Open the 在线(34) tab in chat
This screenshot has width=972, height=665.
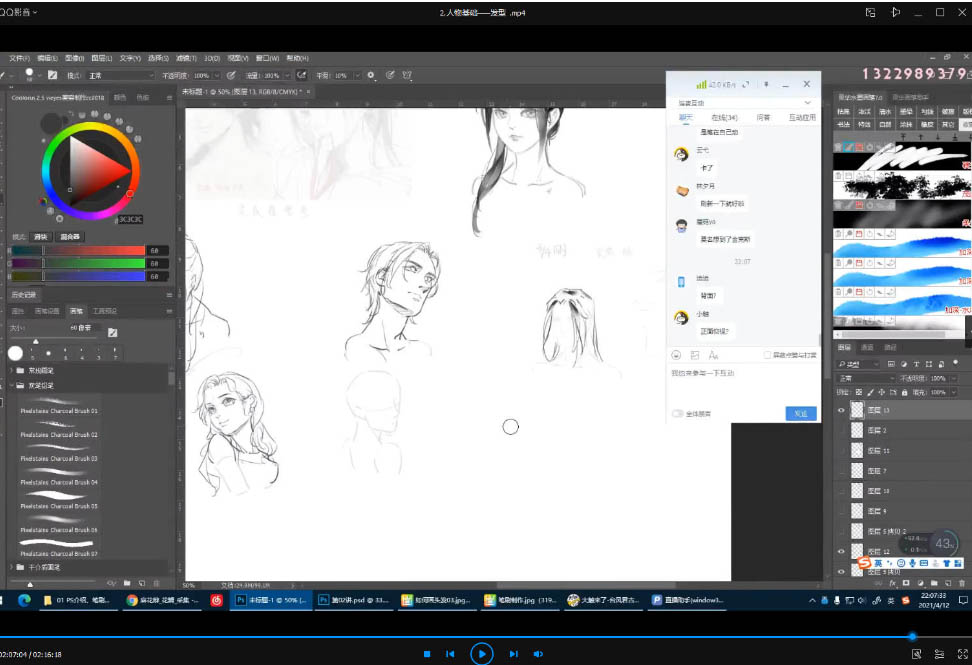[724, 117]
